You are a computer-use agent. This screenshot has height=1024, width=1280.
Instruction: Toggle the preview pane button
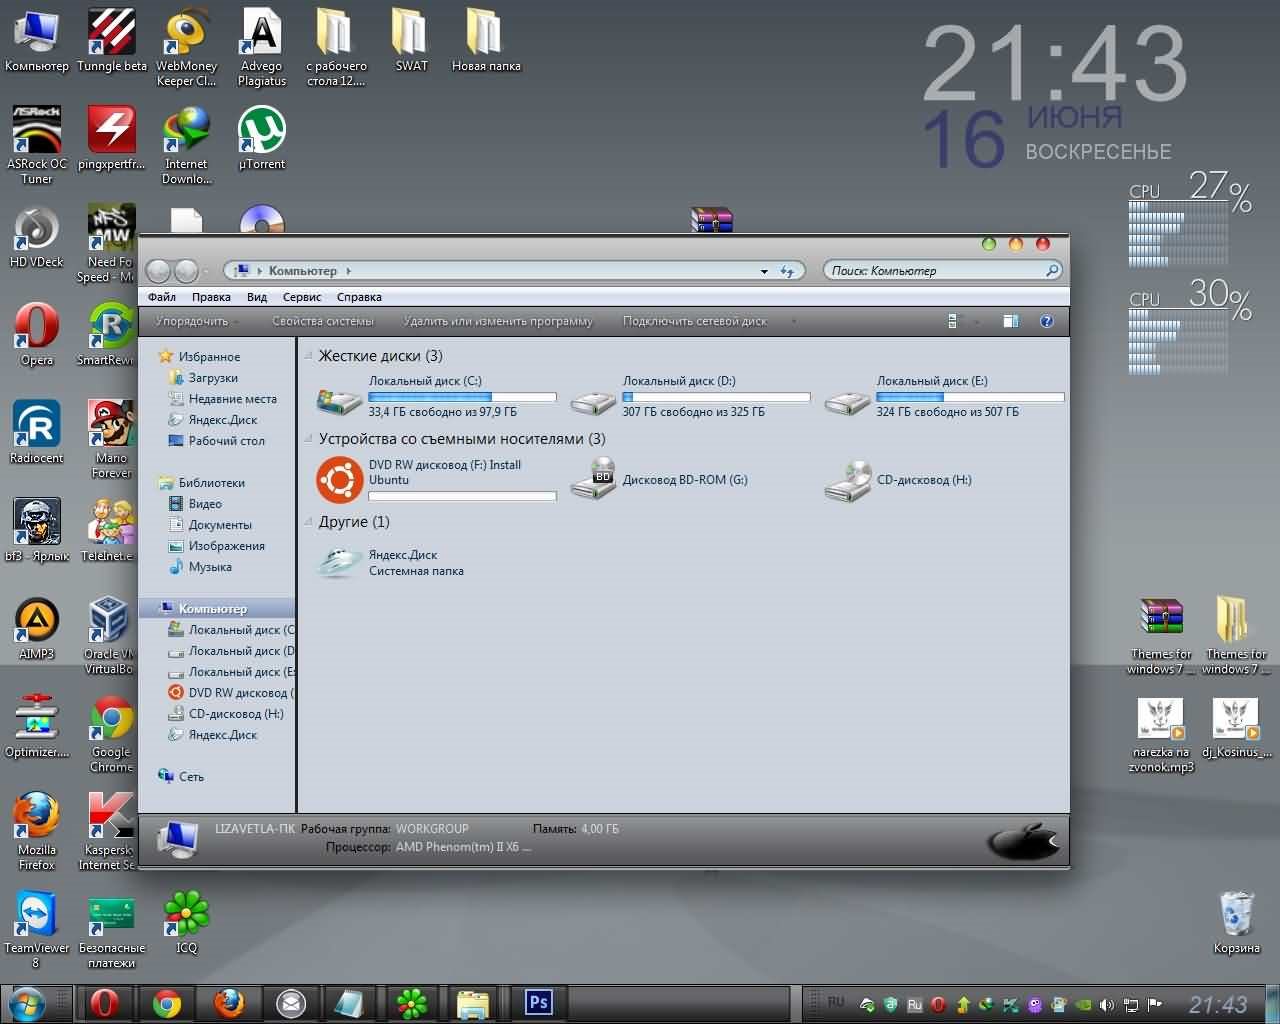(x=1010, y=321)
